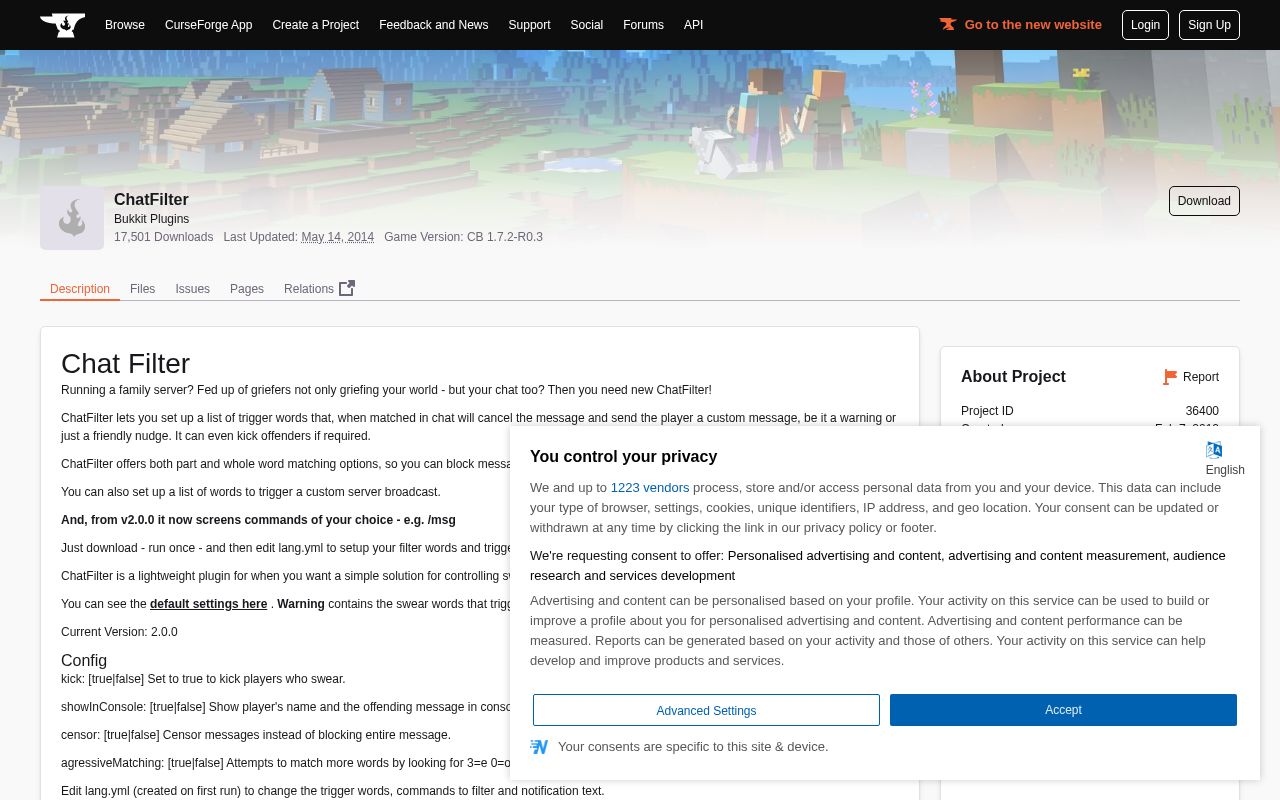Go to Support in navigation
Viewport: 1280px width, 800px height.
click(x=529, y=25)
